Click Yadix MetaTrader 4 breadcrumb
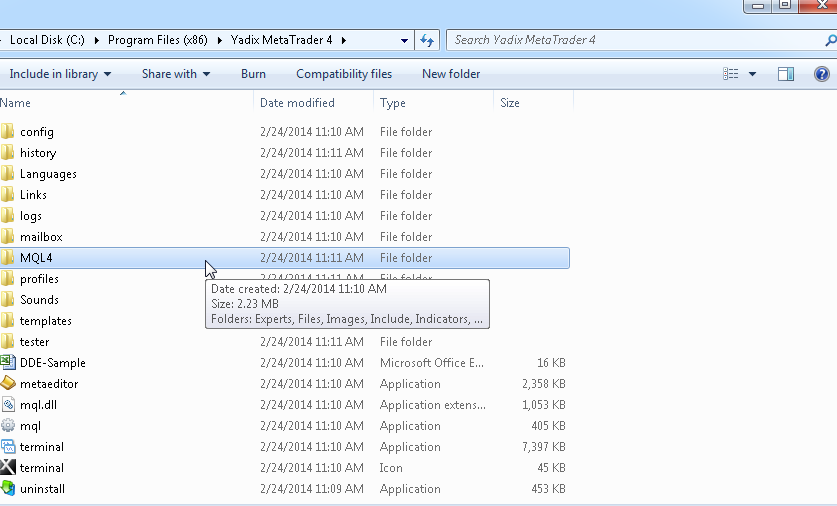This screenshot has height=506, width=837. 281,40
